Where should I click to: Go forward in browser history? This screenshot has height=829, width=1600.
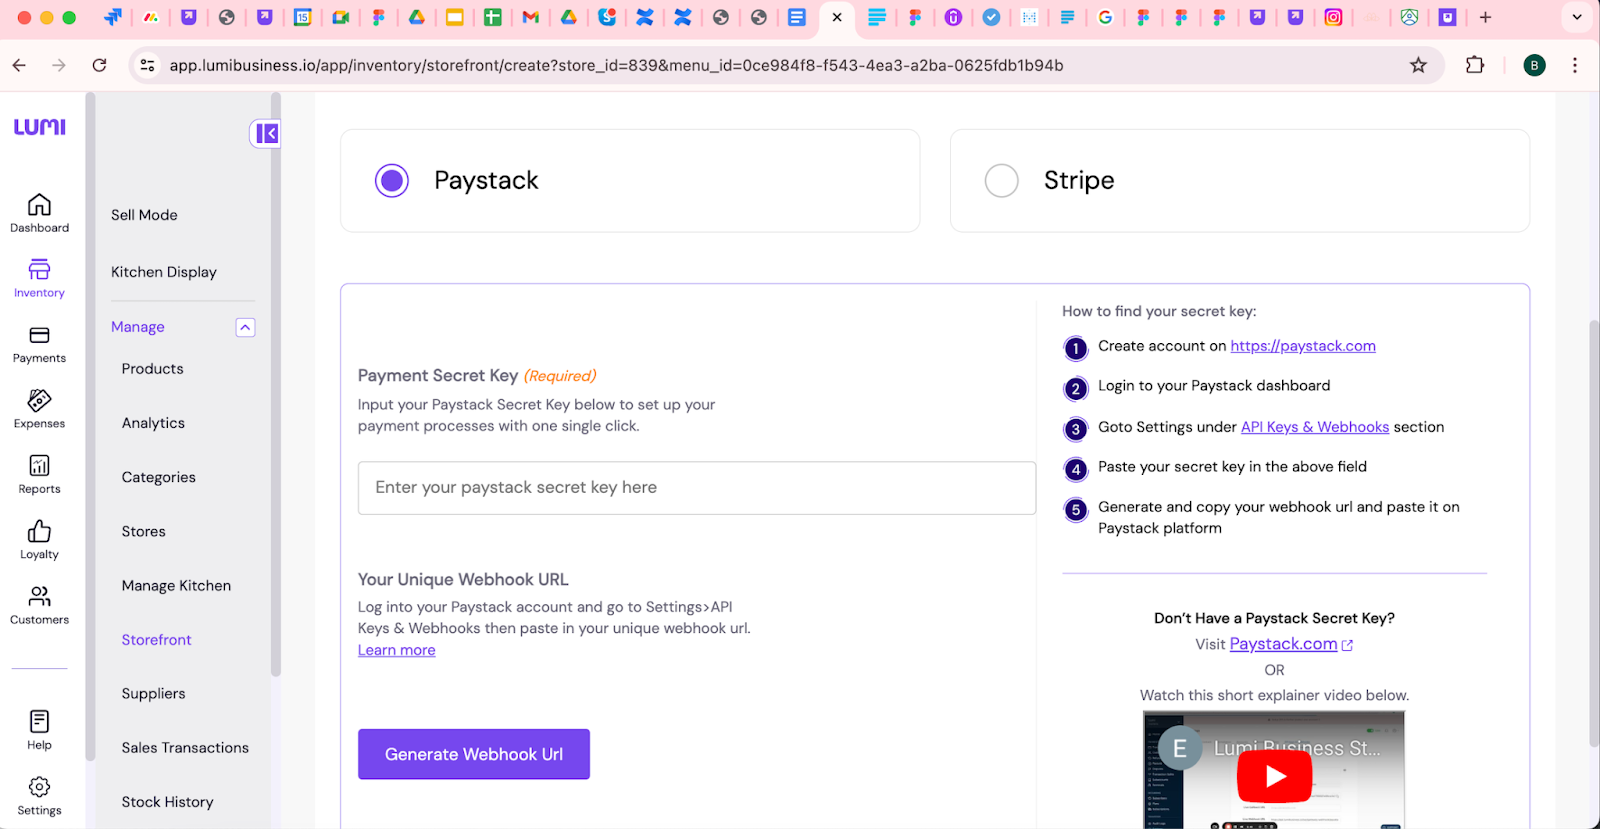[x=59, y=65]
